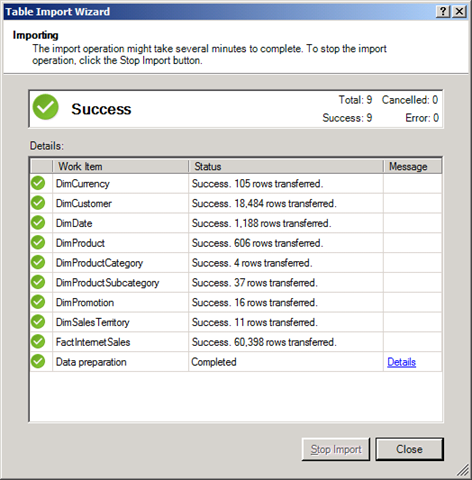
Task: Click the green check icon for FactInternetSales
Action: pyautogui.click(x=38, y=342)
